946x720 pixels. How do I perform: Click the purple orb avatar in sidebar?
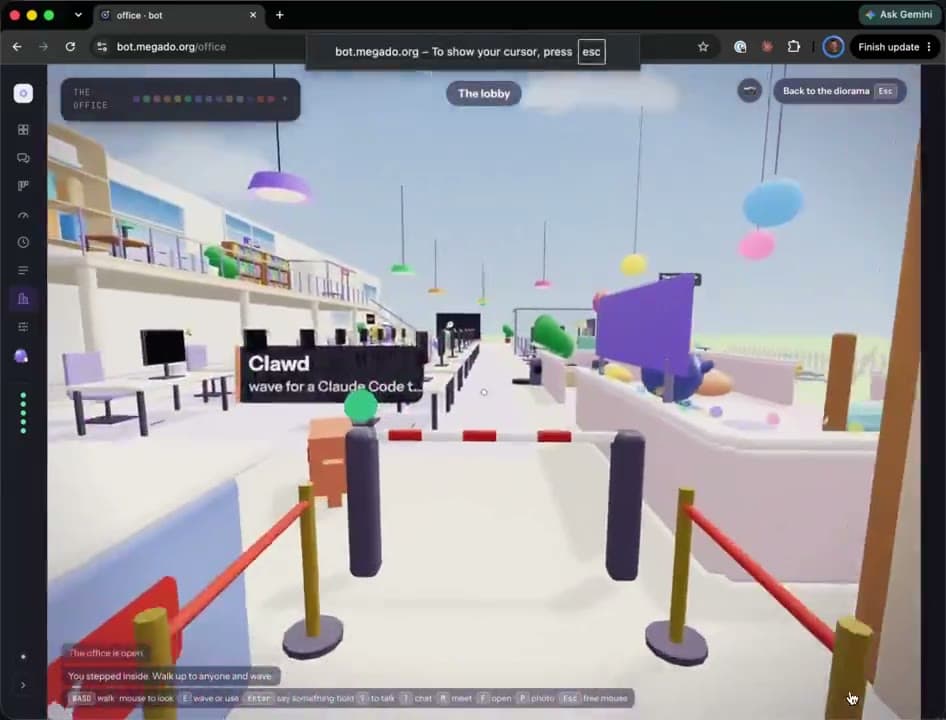(21, 356)
